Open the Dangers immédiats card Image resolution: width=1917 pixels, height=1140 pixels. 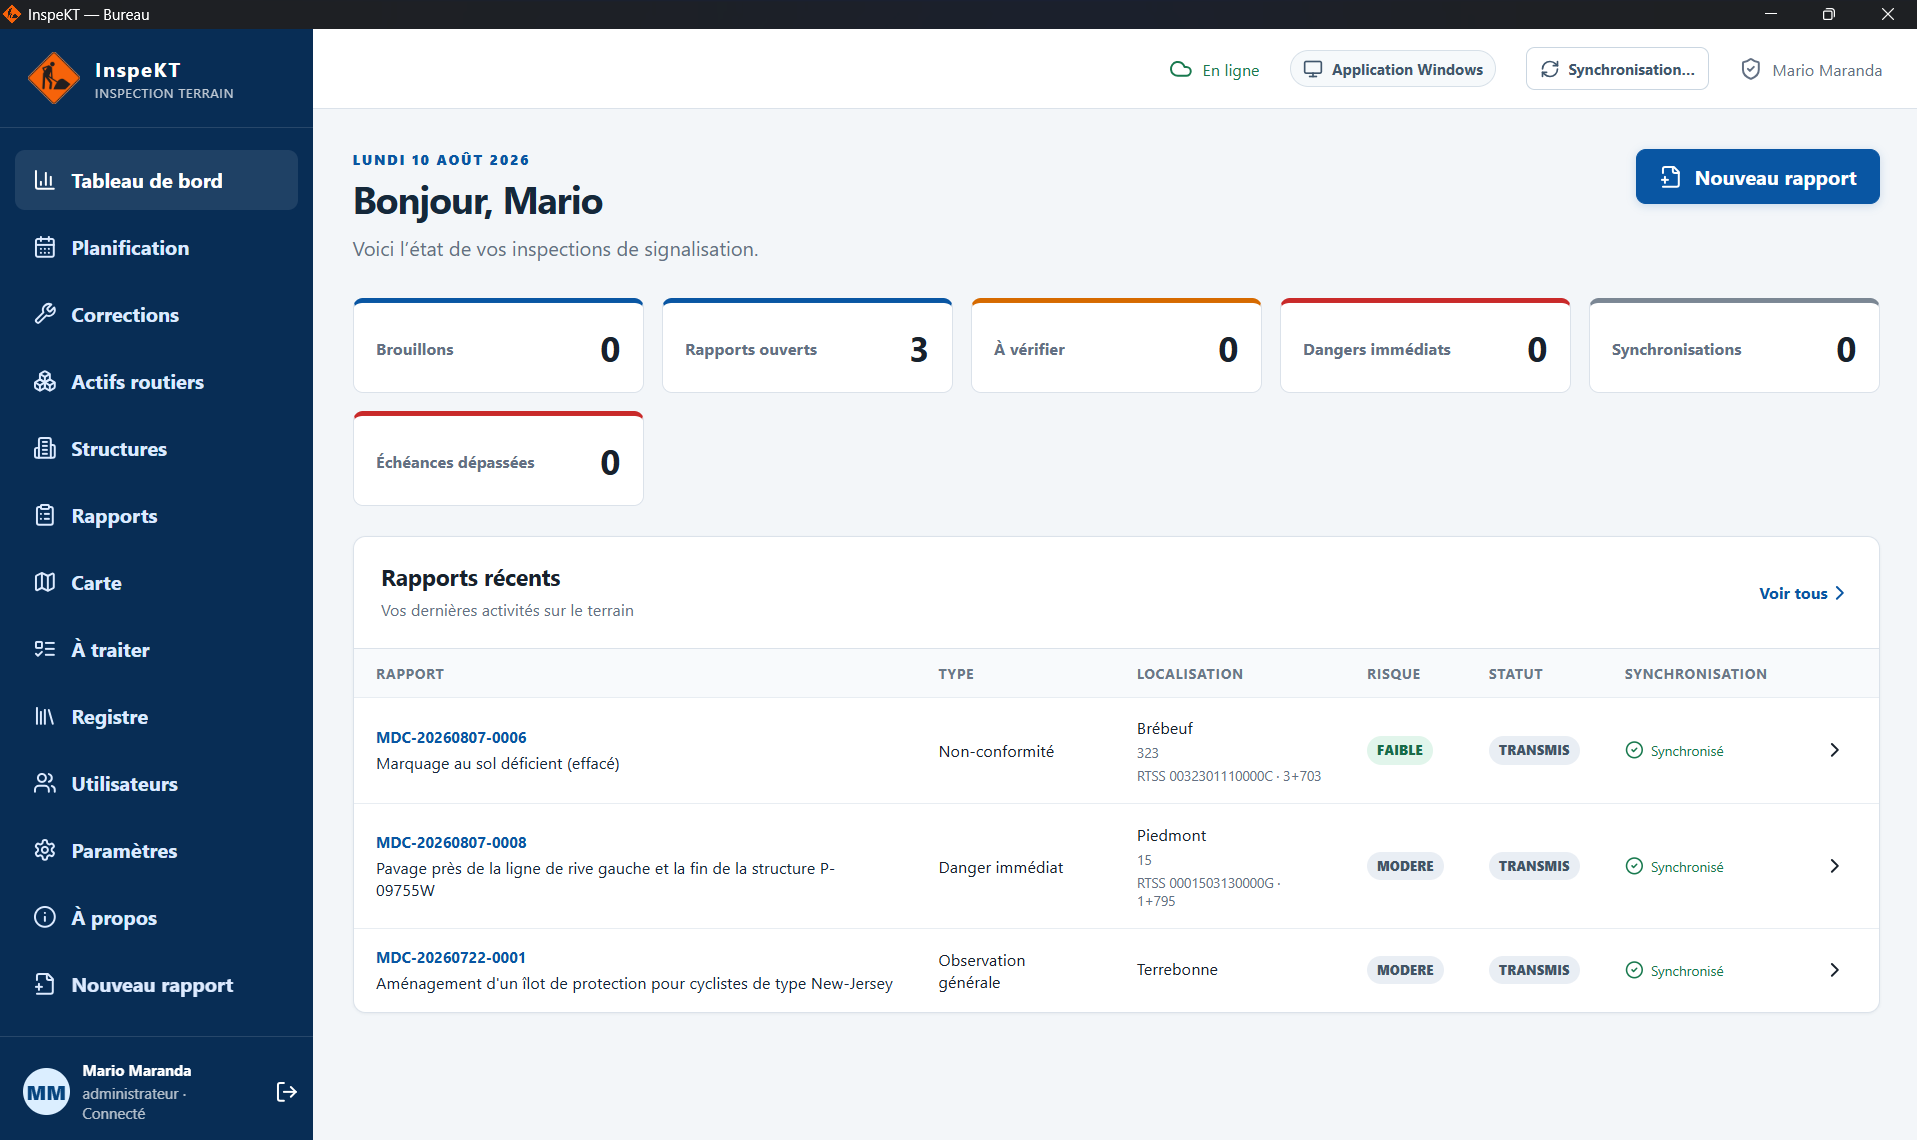tap(1425, 346)
